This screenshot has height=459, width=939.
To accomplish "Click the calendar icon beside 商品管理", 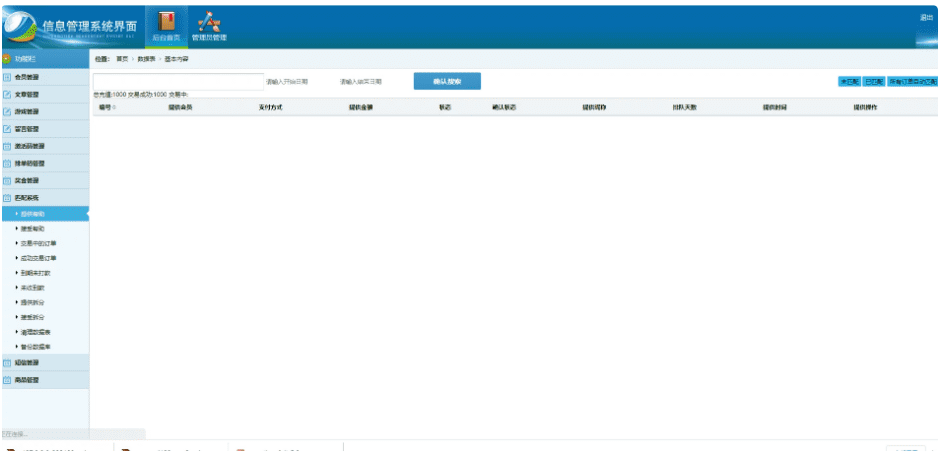I will 7,380.
